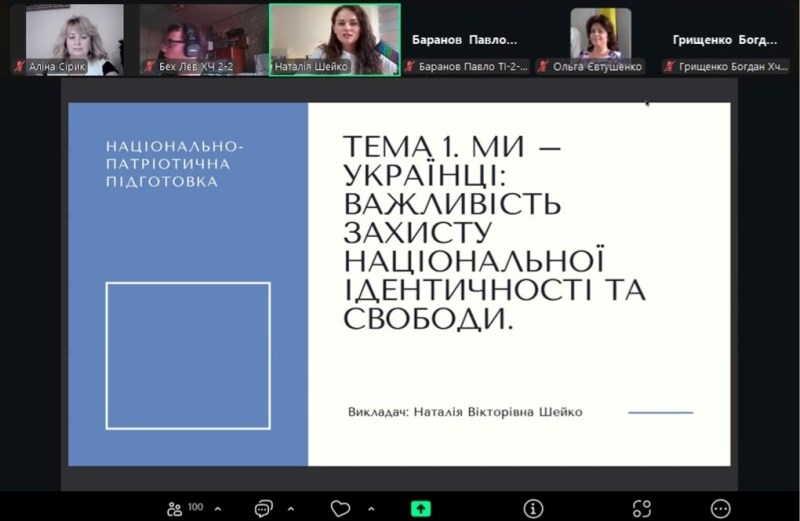Viewport: 800px width, 521px height.
Task: Open the chat panel
Action: tap(263, 509)
